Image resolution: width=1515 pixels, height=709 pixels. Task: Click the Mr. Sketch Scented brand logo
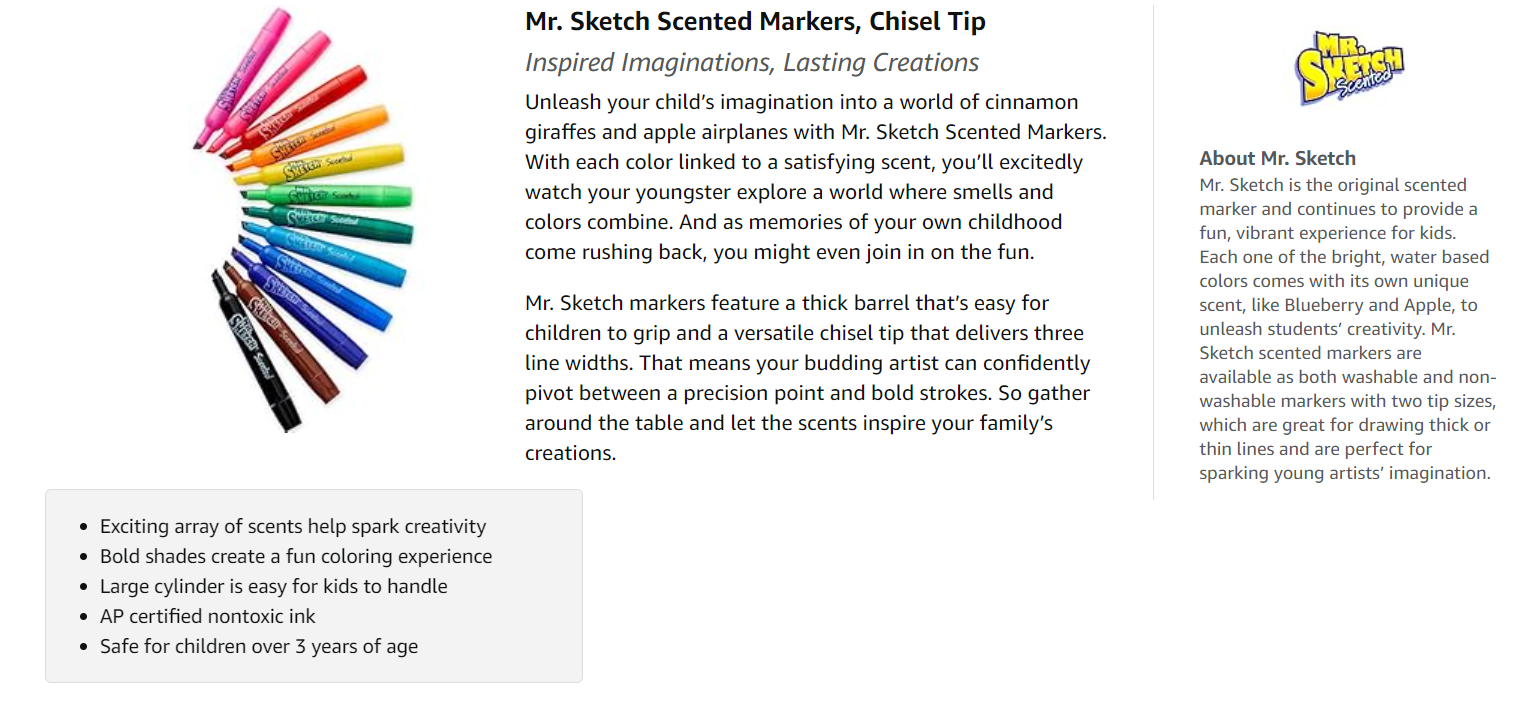click(1349, 67)
